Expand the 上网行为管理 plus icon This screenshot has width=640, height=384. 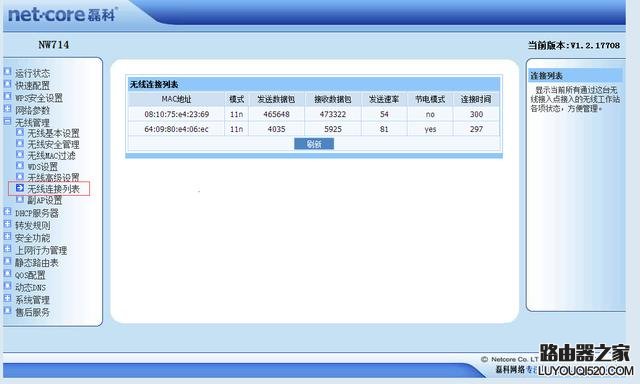point(7,249)
